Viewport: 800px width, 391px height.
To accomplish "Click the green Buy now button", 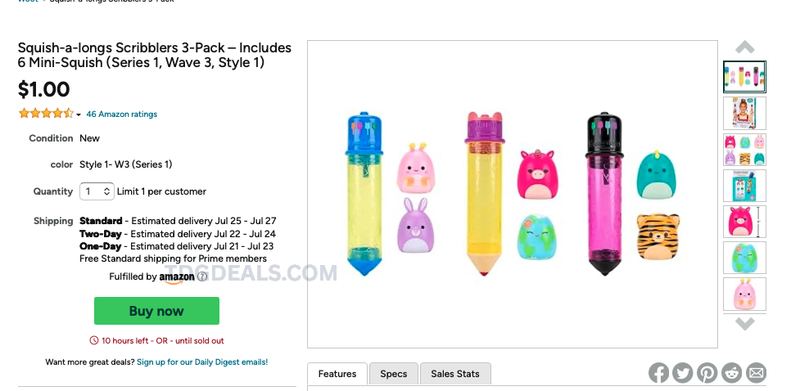I will coord(157,311).
